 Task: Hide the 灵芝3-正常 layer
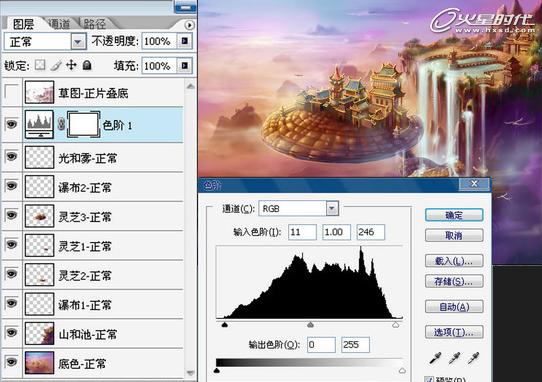click(12, 215)
